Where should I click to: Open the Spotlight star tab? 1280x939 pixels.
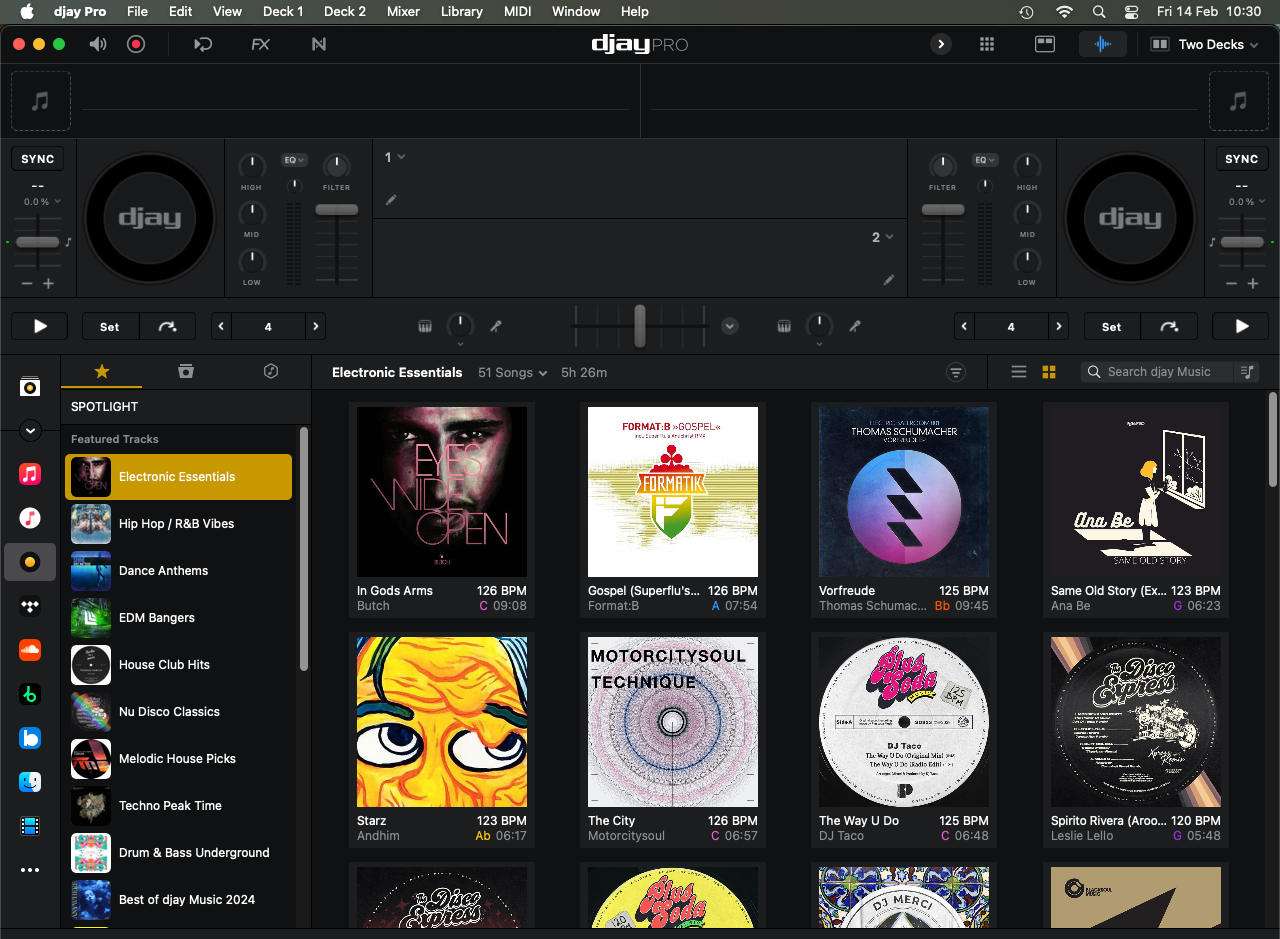(x=101, y=371)
